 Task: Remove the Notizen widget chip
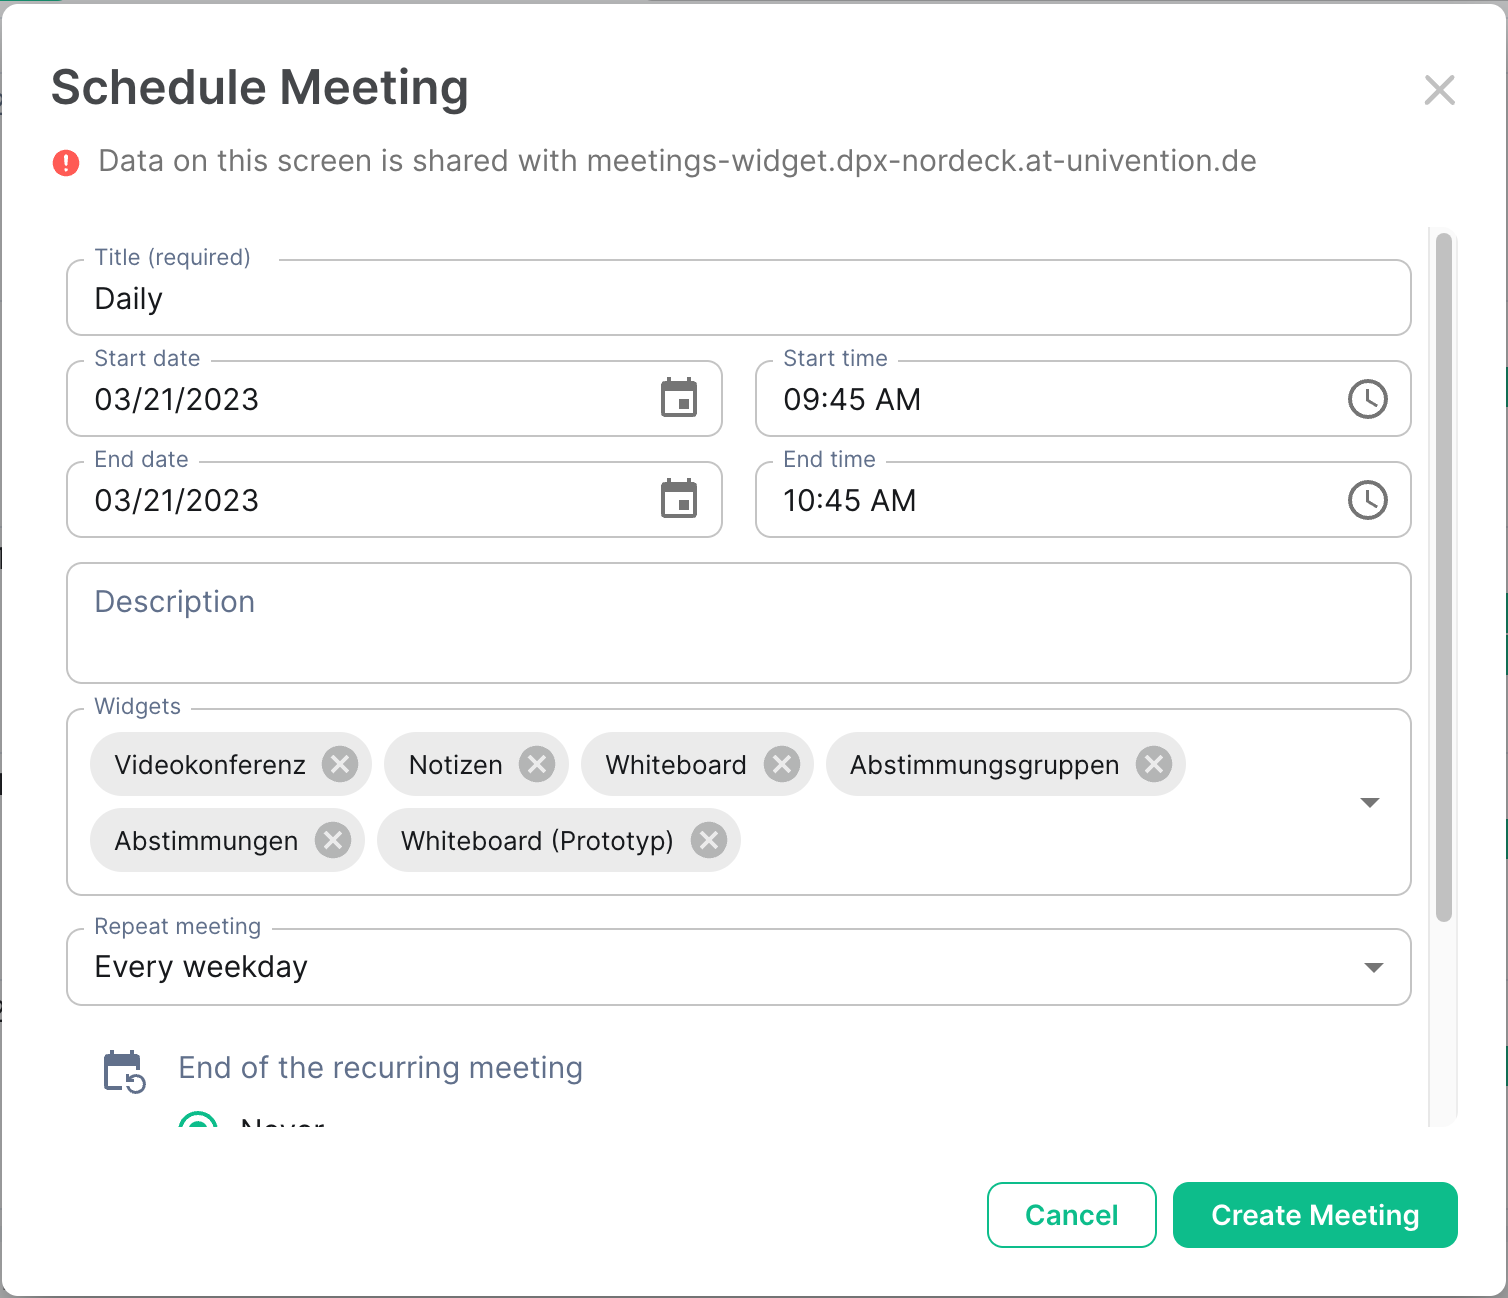tap(537, 765)
